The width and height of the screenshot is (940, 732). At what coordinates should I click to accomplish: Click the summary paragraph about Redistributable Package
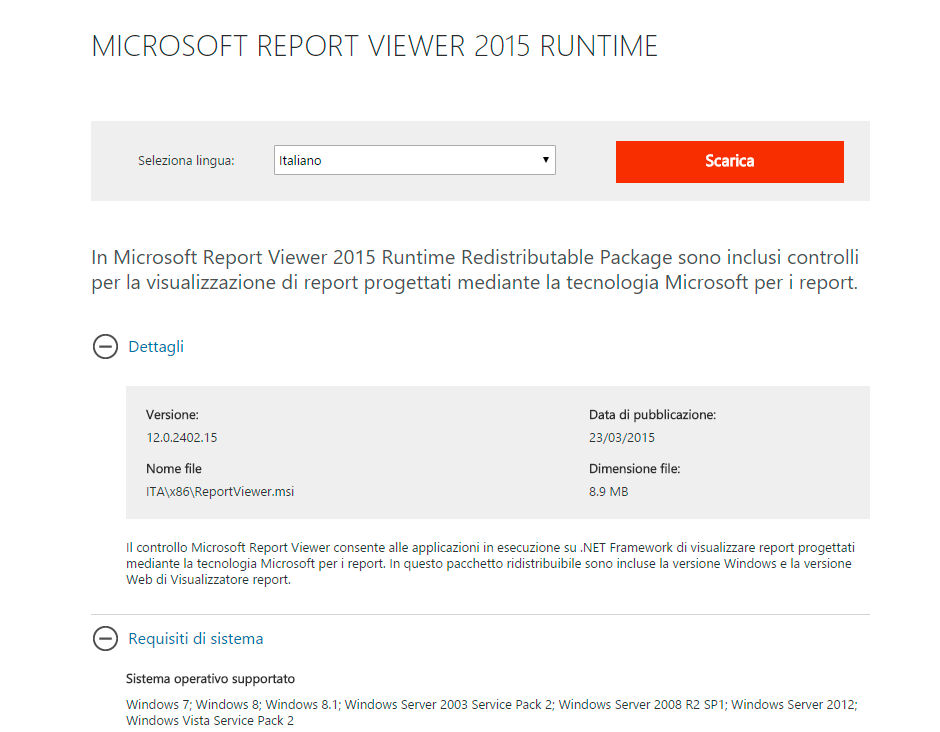tap(475, 270)
